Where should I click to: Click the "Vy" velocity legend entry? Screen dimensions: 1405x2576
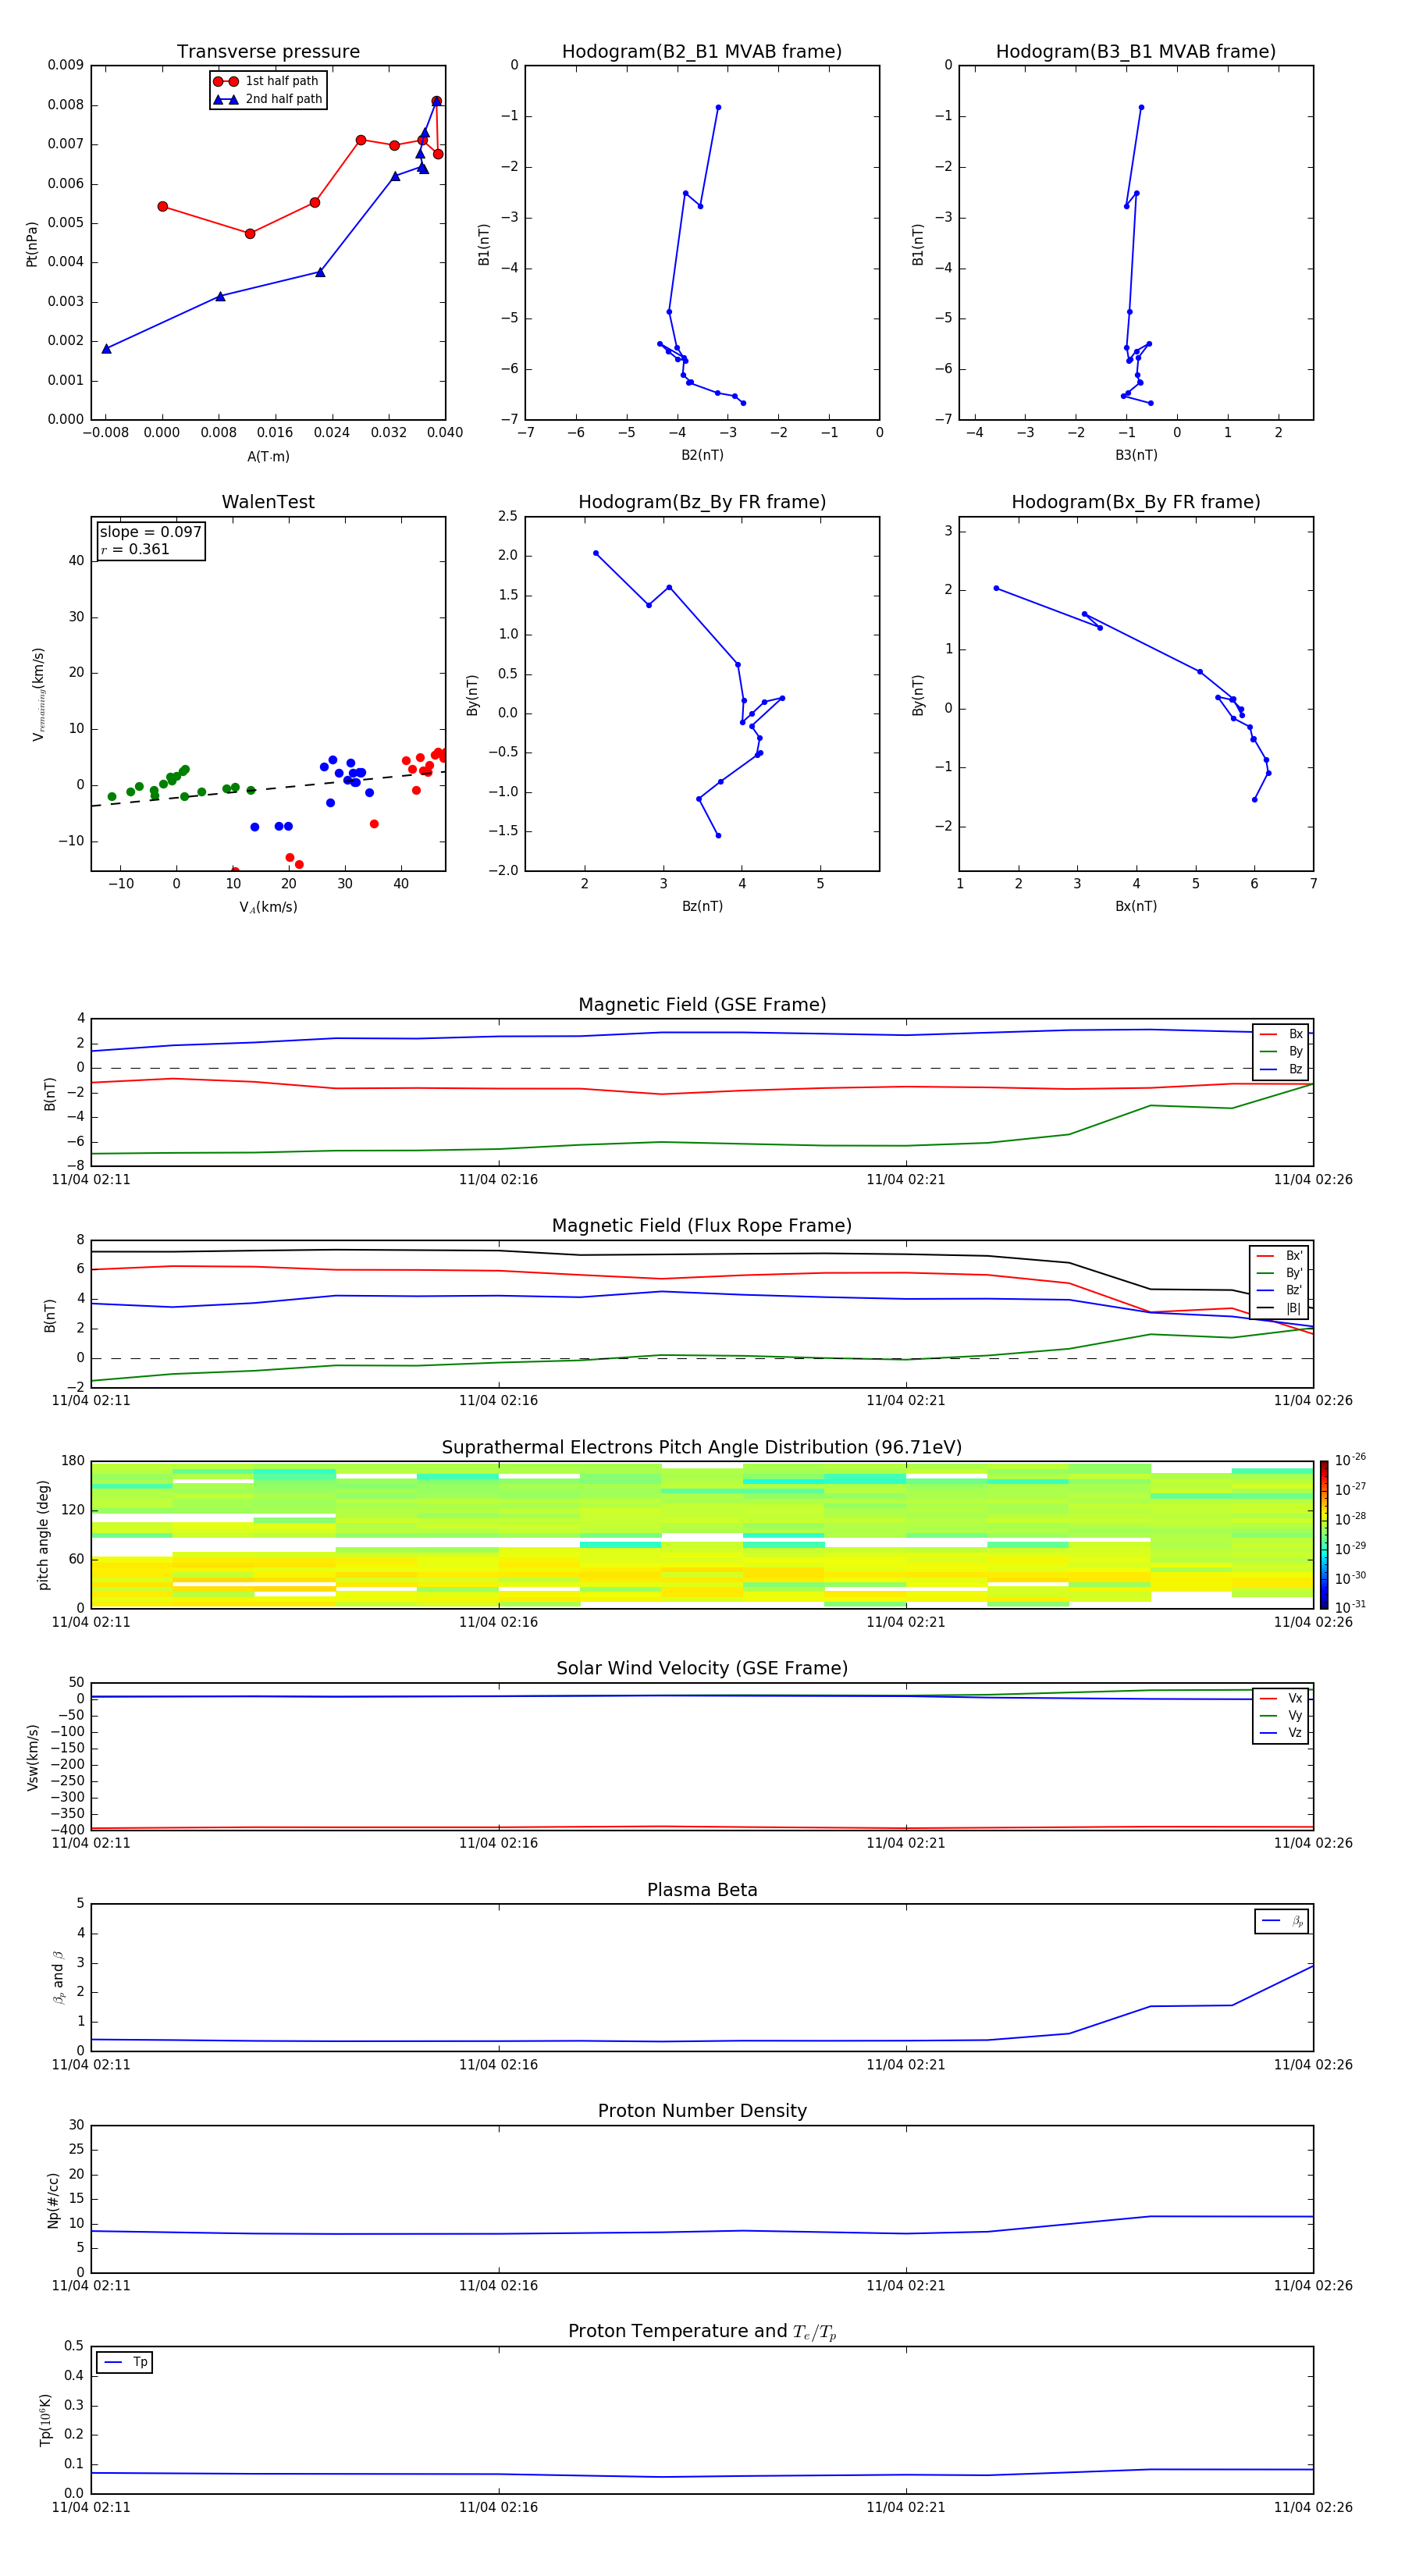[x=1281, y=1715]
